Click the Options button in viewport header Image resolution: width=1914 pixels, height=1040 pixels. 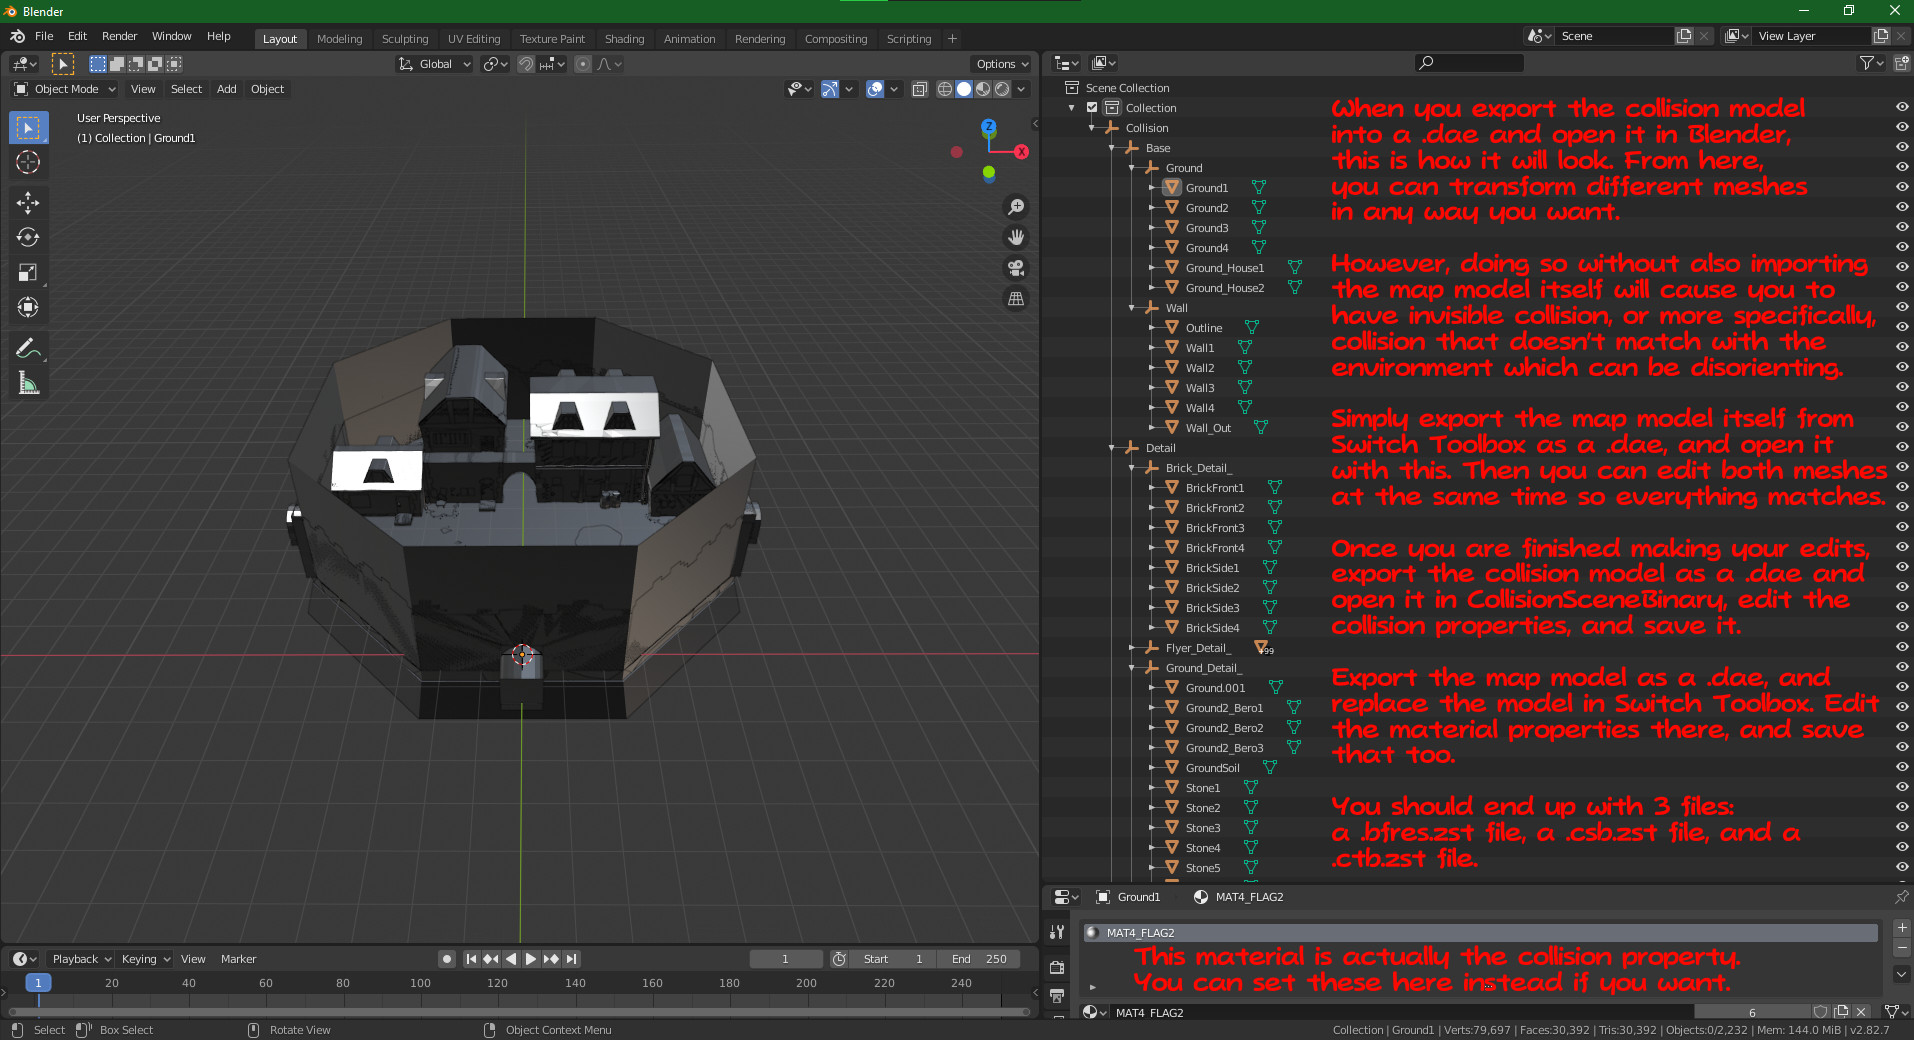pyautogui.click(x=1001, y=64)
